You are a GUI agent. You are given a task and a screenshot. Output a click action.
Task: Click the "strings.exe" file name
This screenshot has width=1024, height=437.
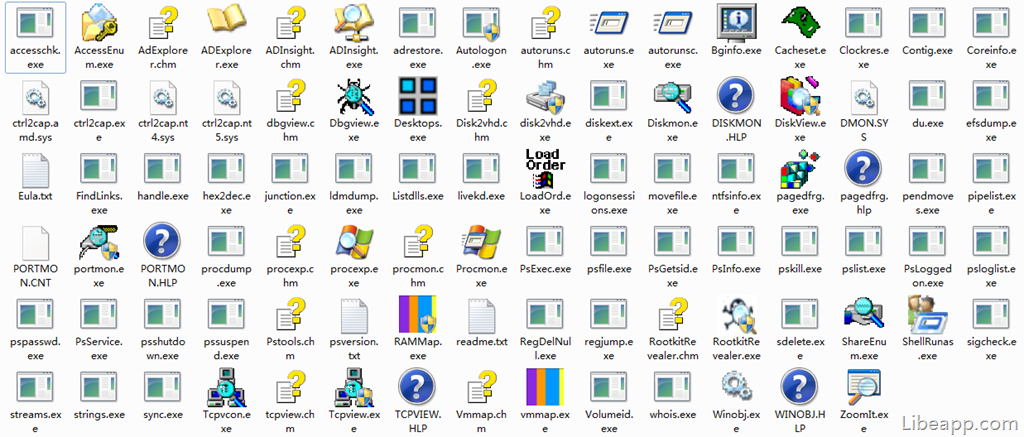click(x=99, y=415)
